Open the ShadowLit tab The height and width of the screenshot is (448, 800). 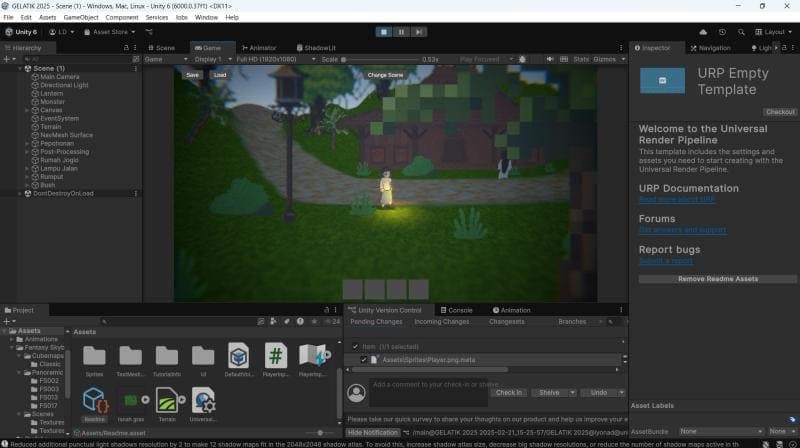(x=316, y=47)
